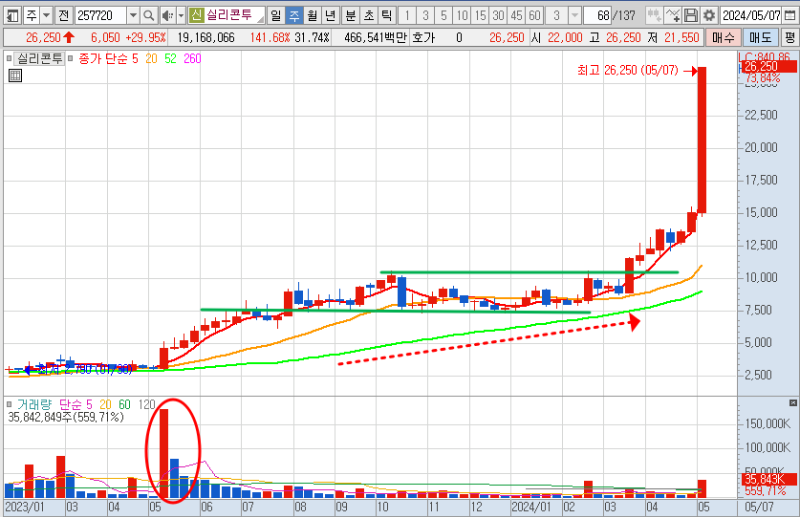Viewport: 800px width, 517px height.
Task: Choose the 3 interval button next to 1
Action: coord(426,16)
